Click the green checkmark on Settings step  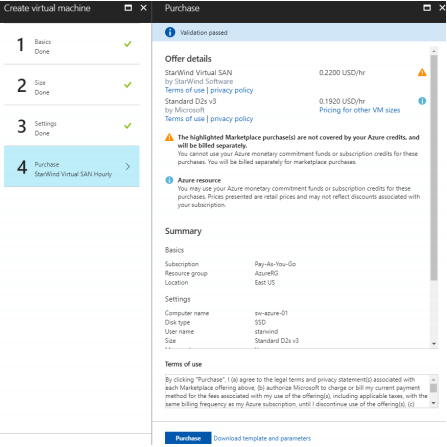128,126
